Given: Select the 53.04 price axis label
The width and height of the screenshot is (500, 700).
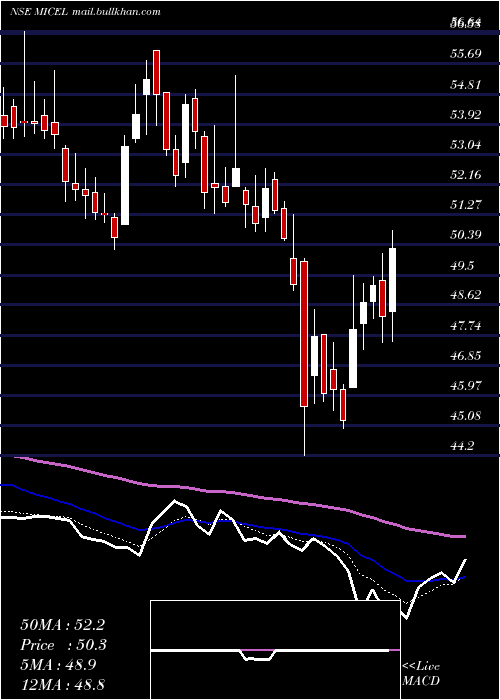Looking at the screenshot, I should (x=467, y=145).
